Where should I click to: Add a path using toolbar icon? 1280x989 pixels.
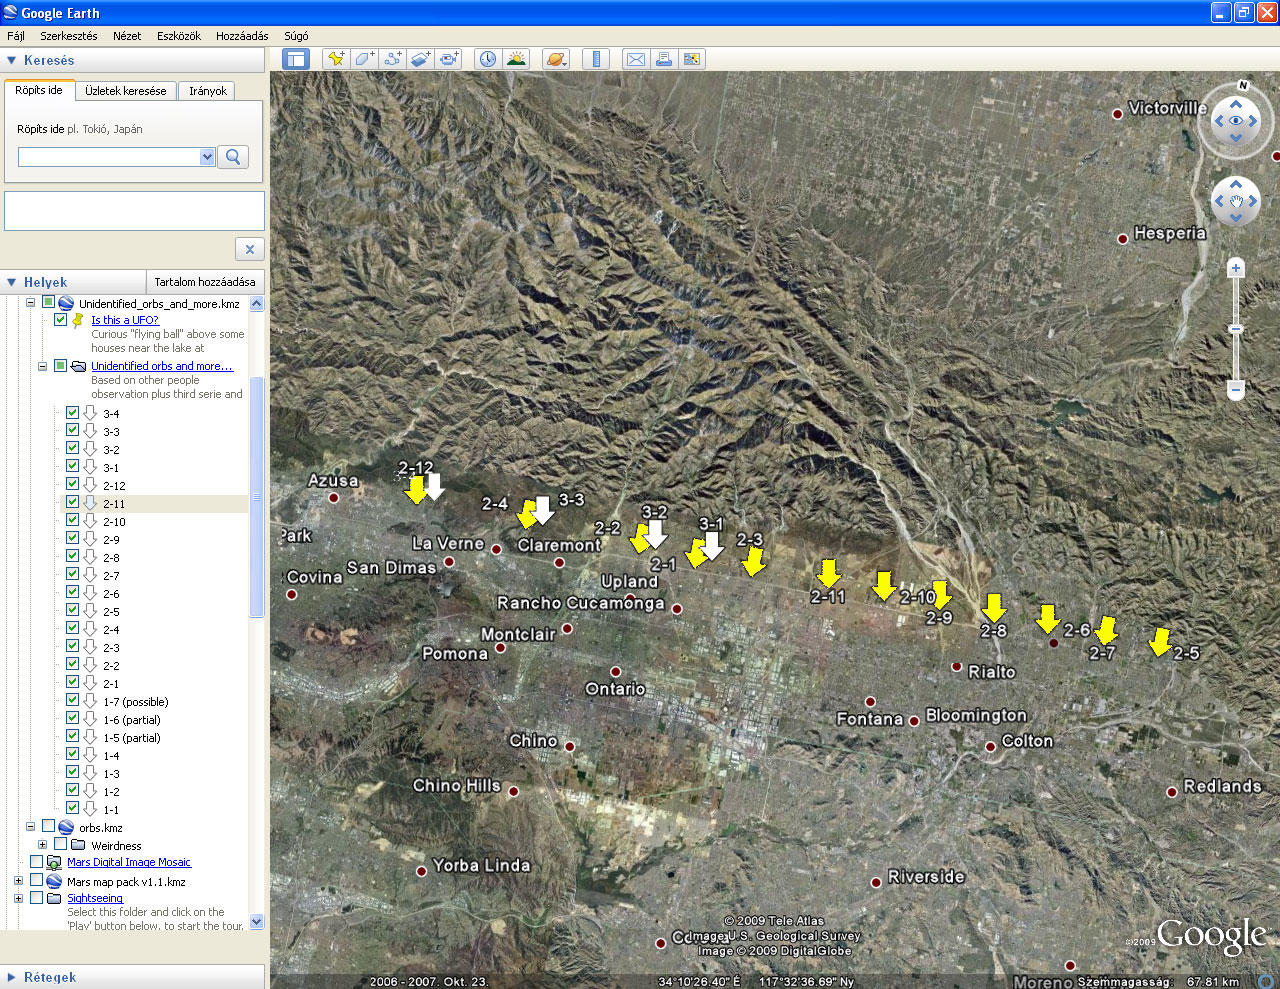tap(392, 59)
